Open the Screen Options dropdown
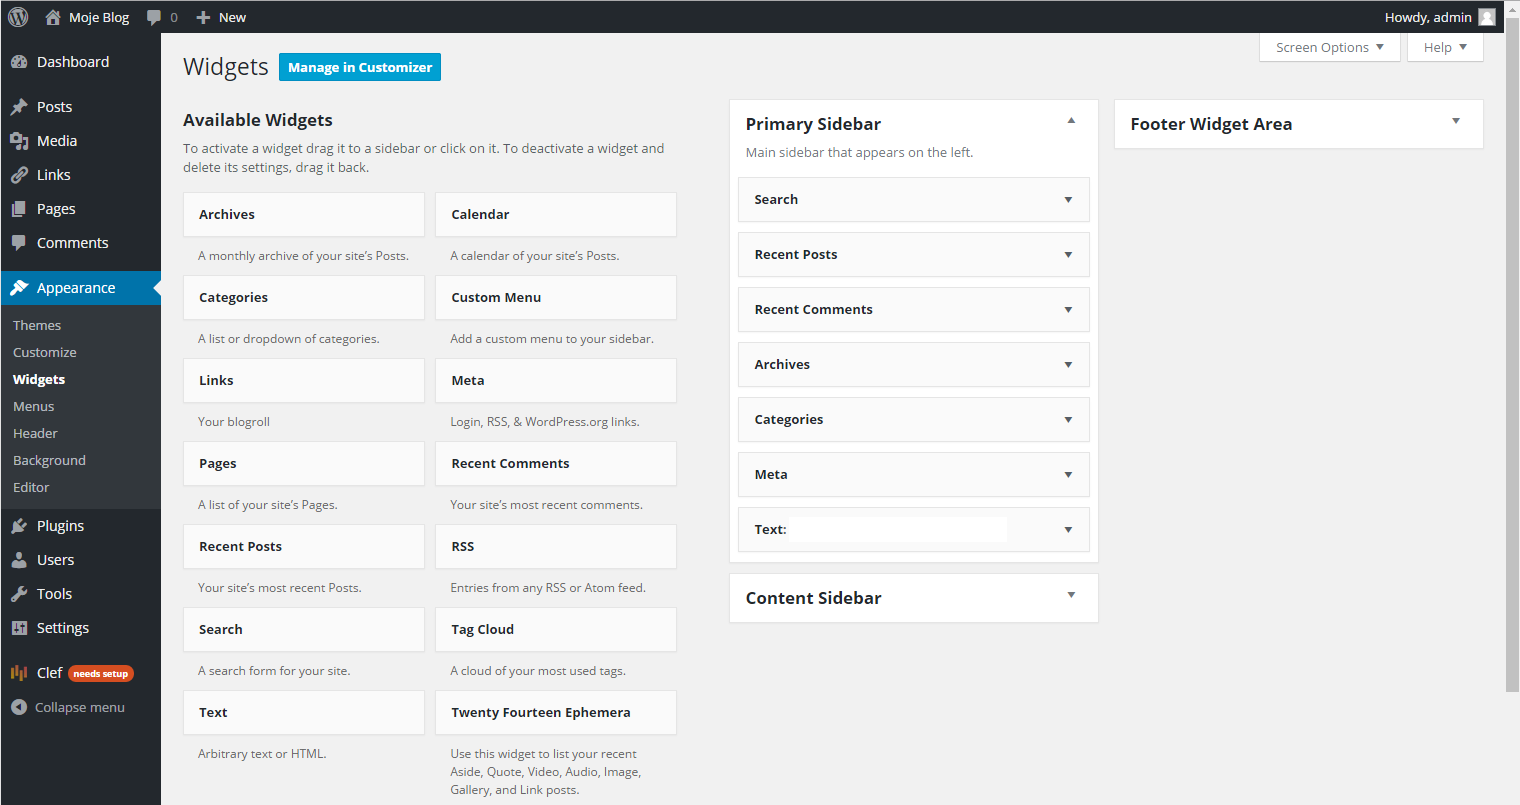This screenshot has width=1520, height=805. 1330,47
